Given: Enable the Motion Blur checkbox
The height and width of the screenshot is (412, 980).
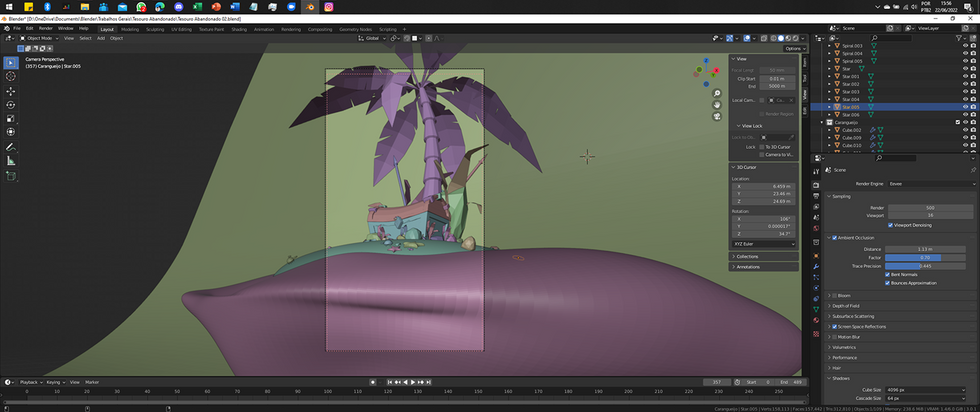Looking at the screenshot, I should pos(834,337).
